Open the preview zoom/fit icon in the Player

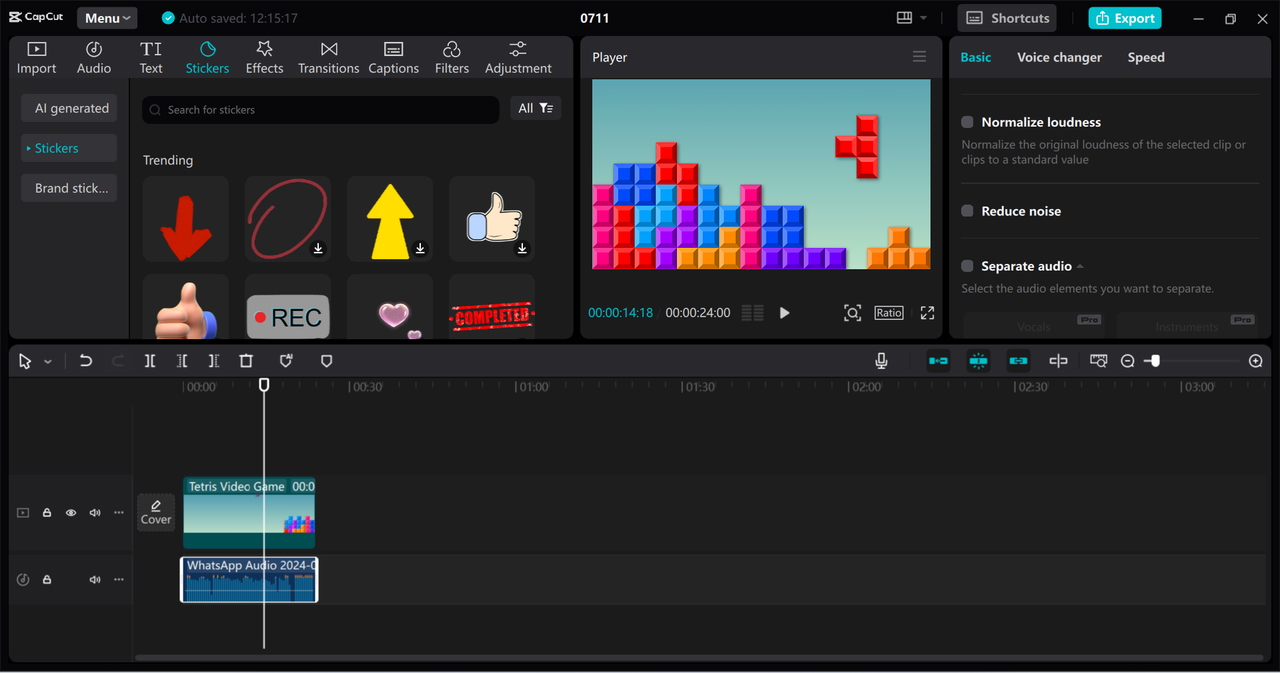point(852,313)
